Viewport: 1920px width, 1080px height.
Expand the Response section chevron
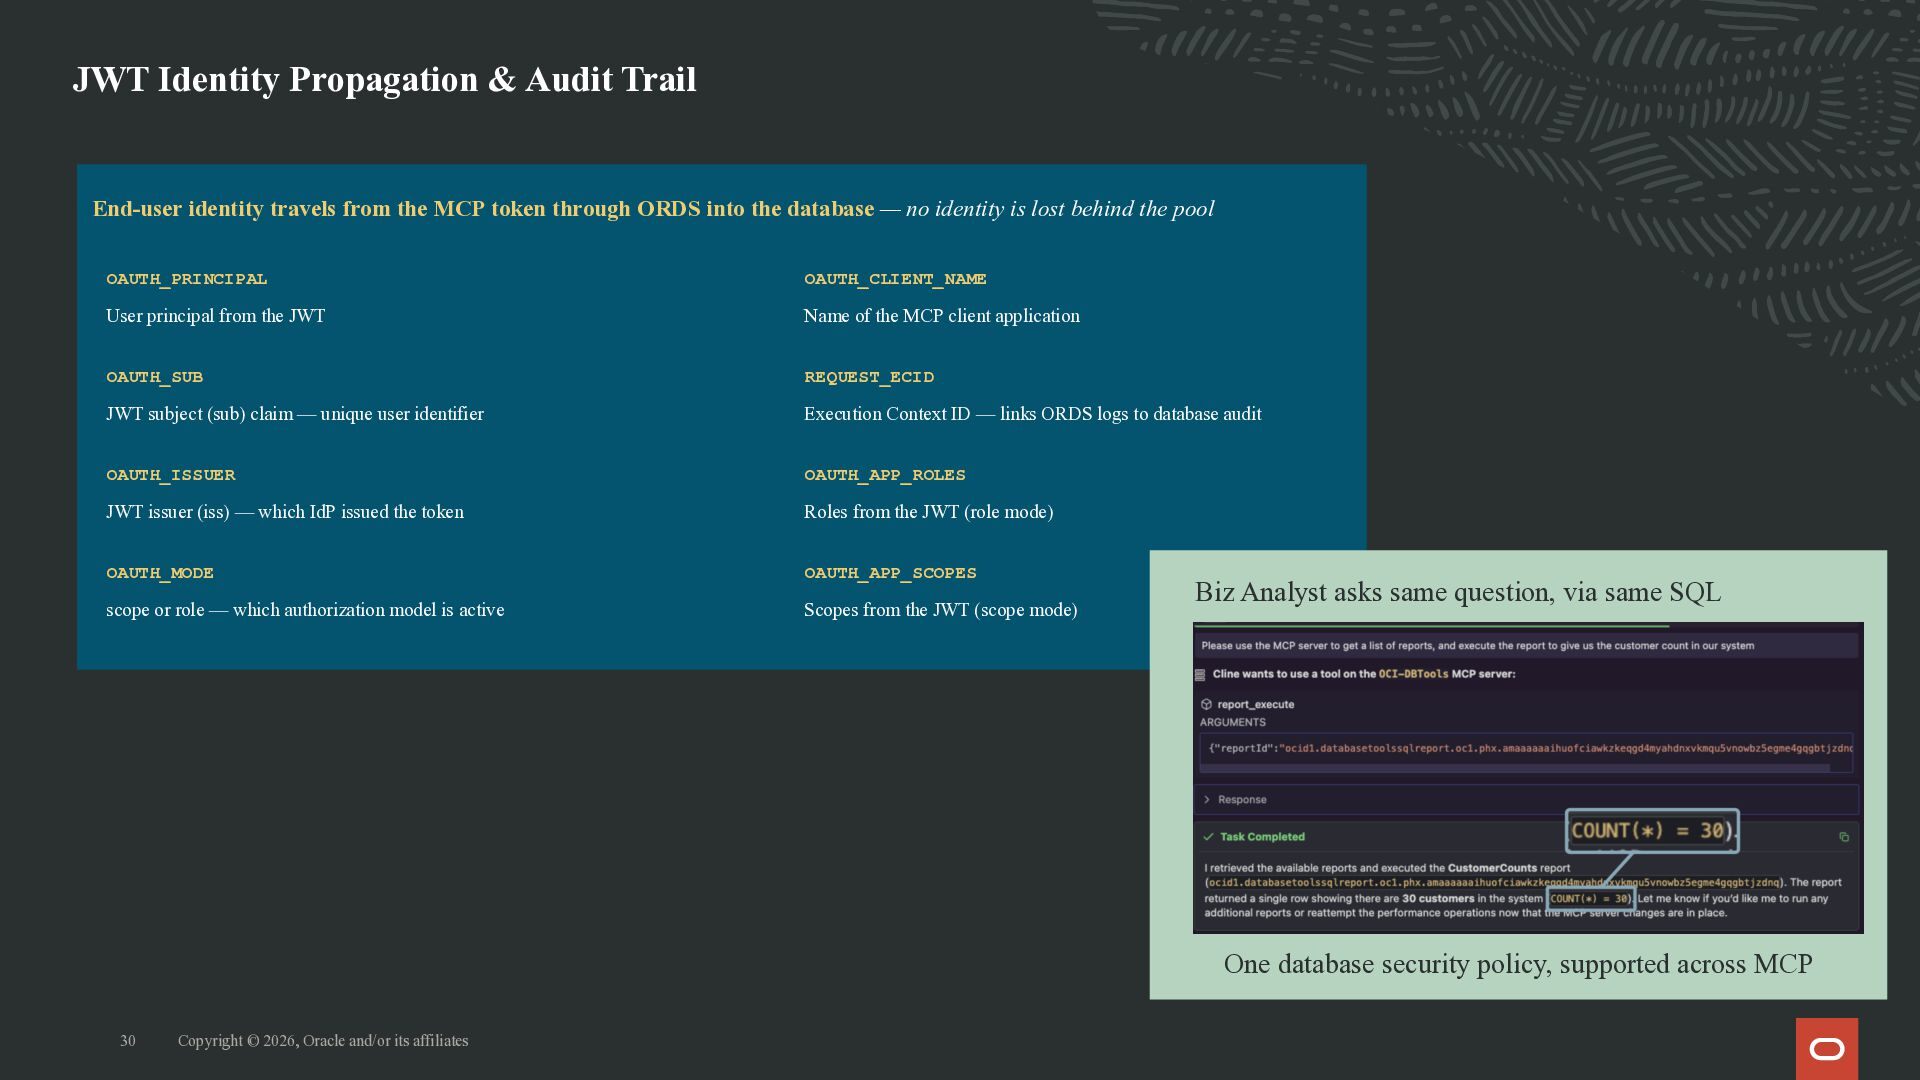(x=1207, y=800)
